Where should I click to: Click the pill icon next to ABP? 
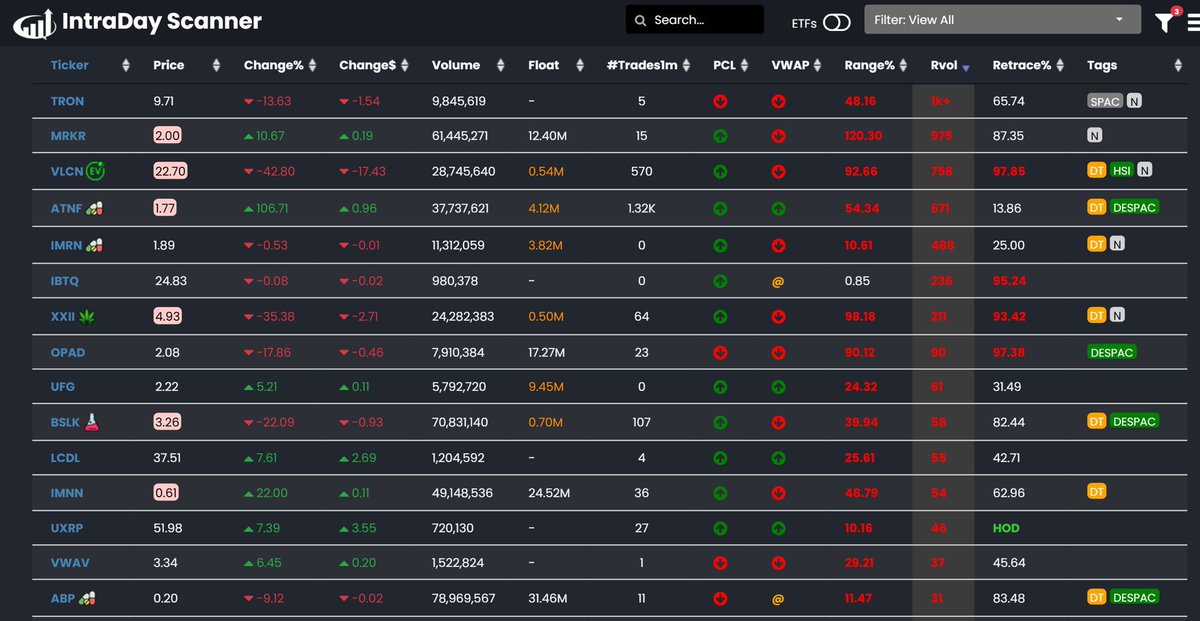pyautogui.click(x=89, y=597)
